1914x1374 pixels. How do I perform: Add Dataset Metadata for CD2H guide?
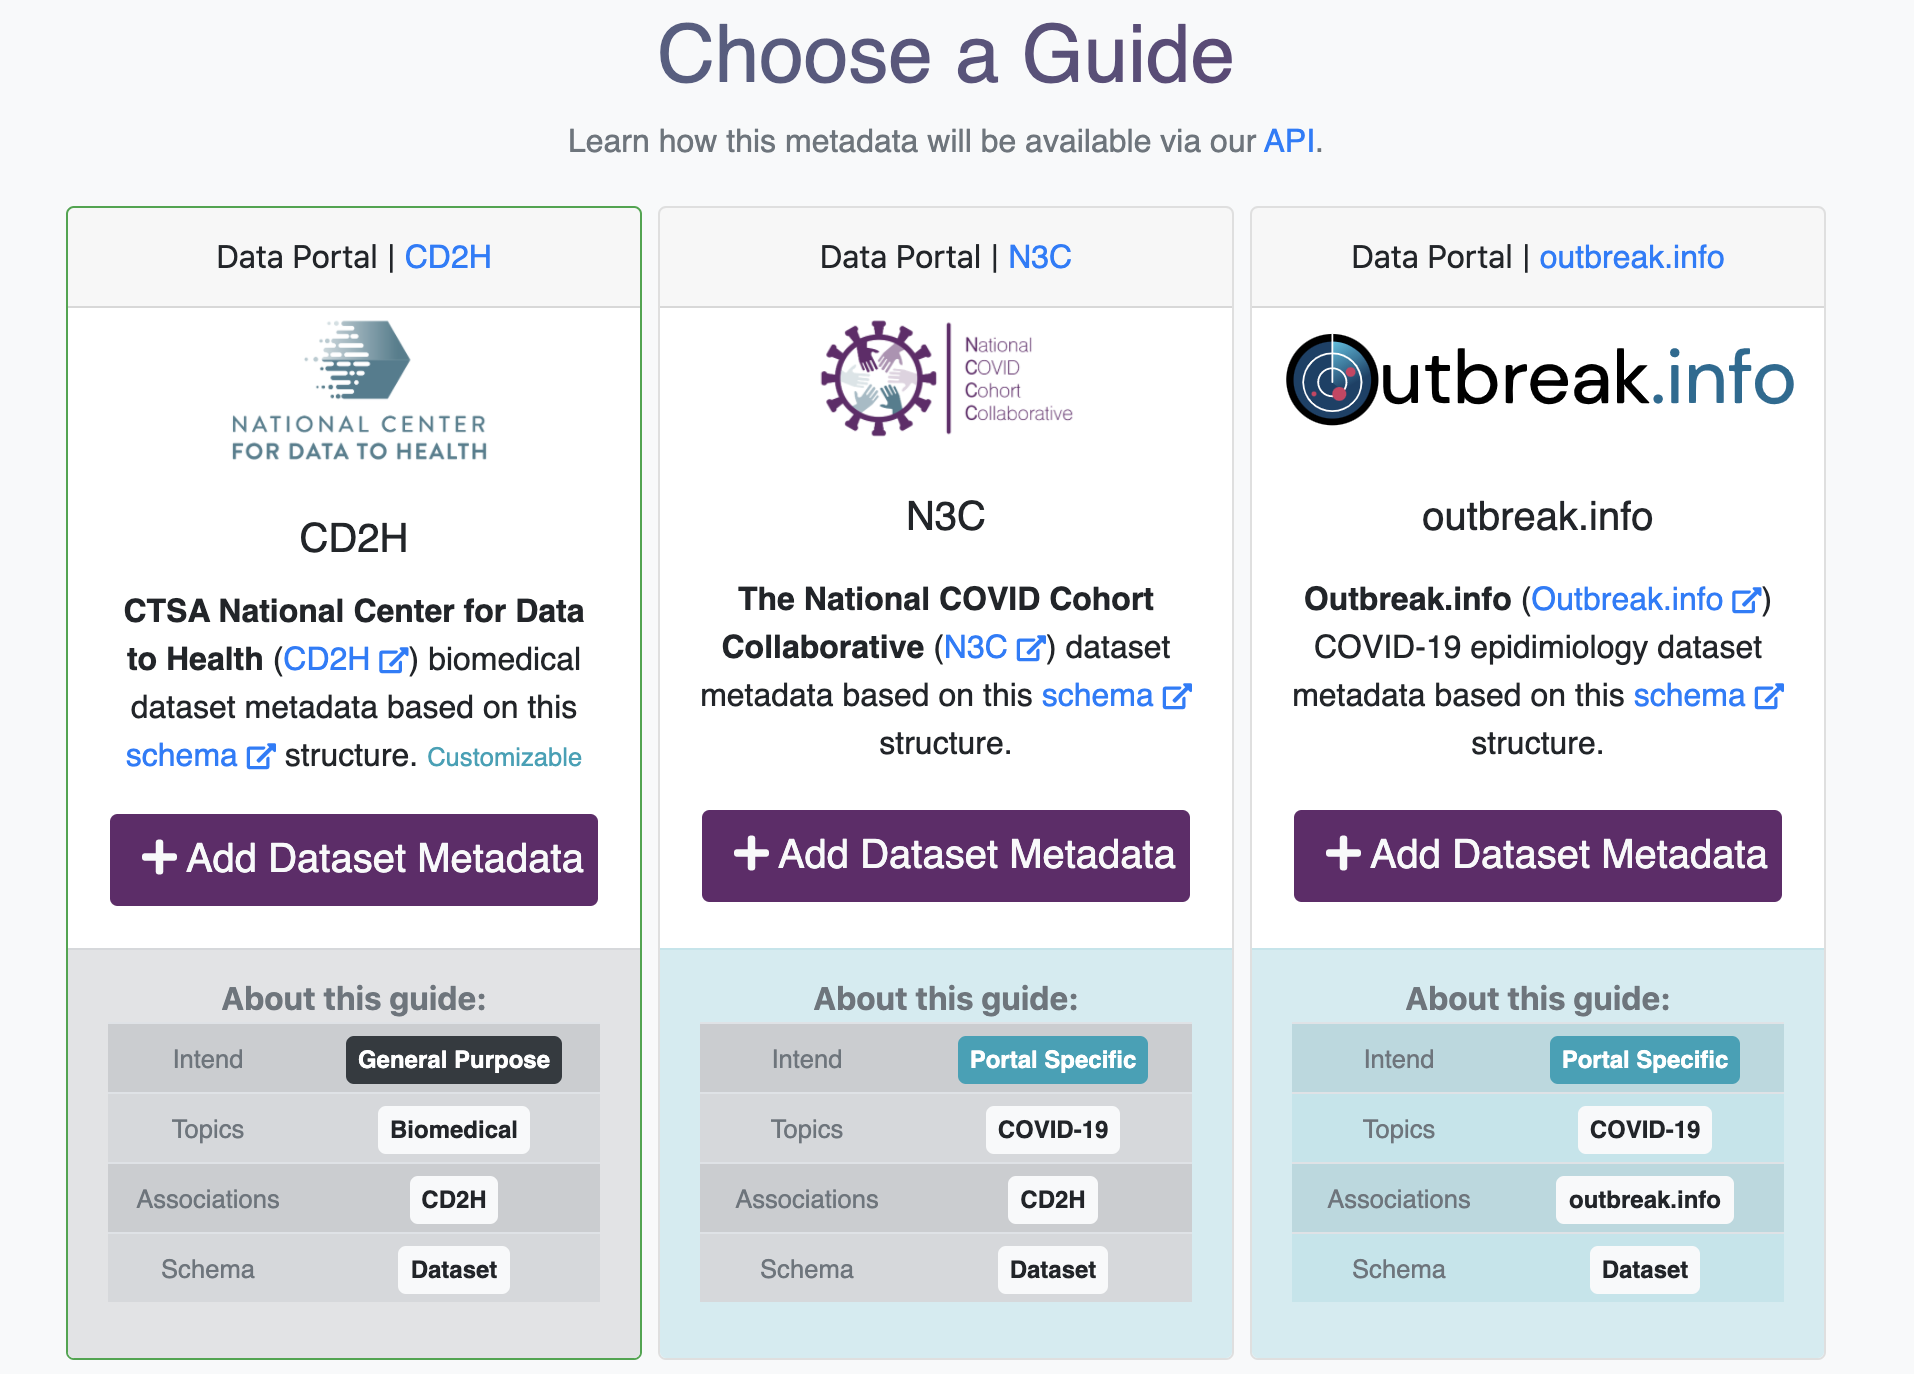354,860
